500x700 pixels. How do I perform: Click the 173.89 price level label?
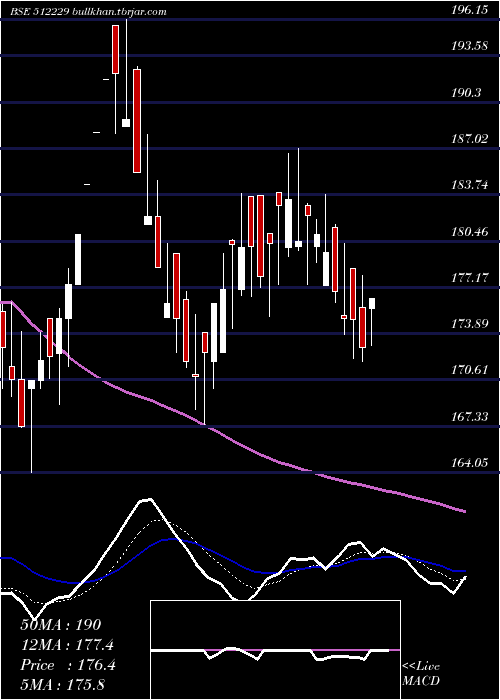469,324
